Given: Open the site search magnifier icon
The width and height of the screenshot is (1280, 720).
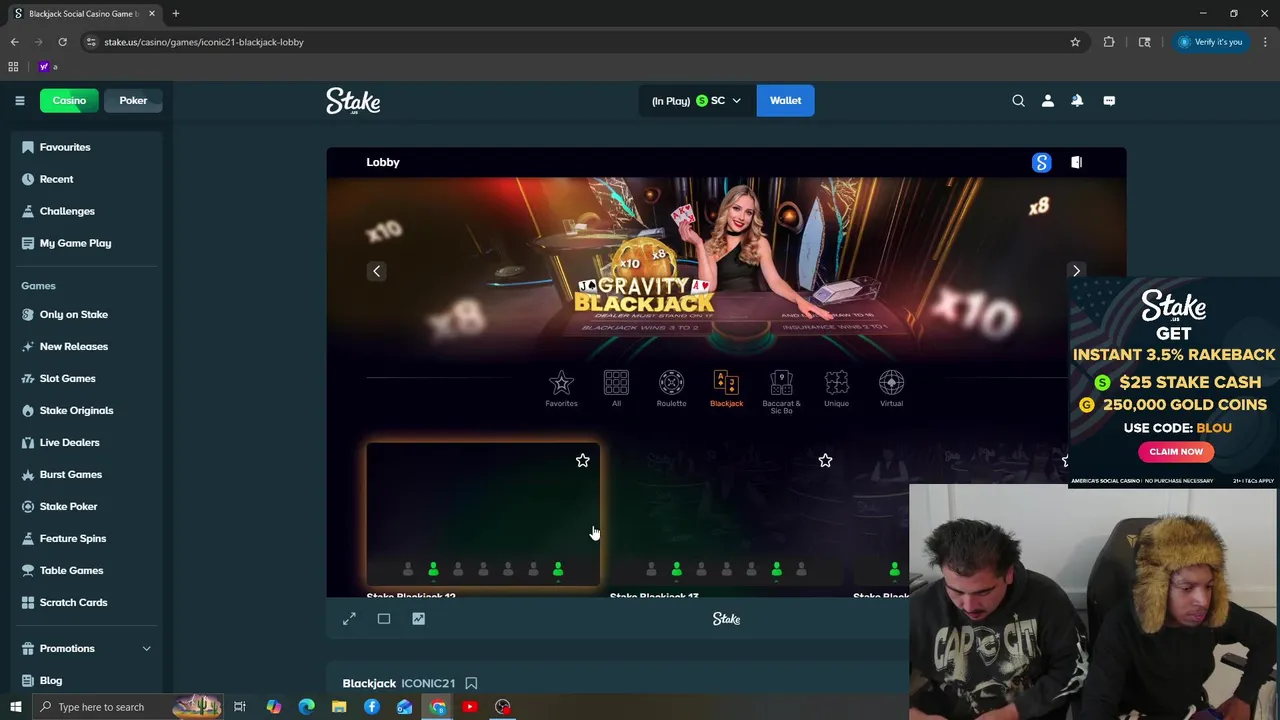Looking at the screenshot, I should 1018,100.
